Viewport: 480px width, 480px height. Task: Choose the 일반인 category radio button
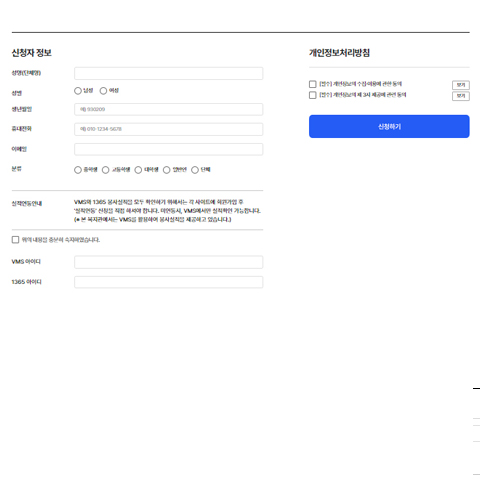(166, 170)
